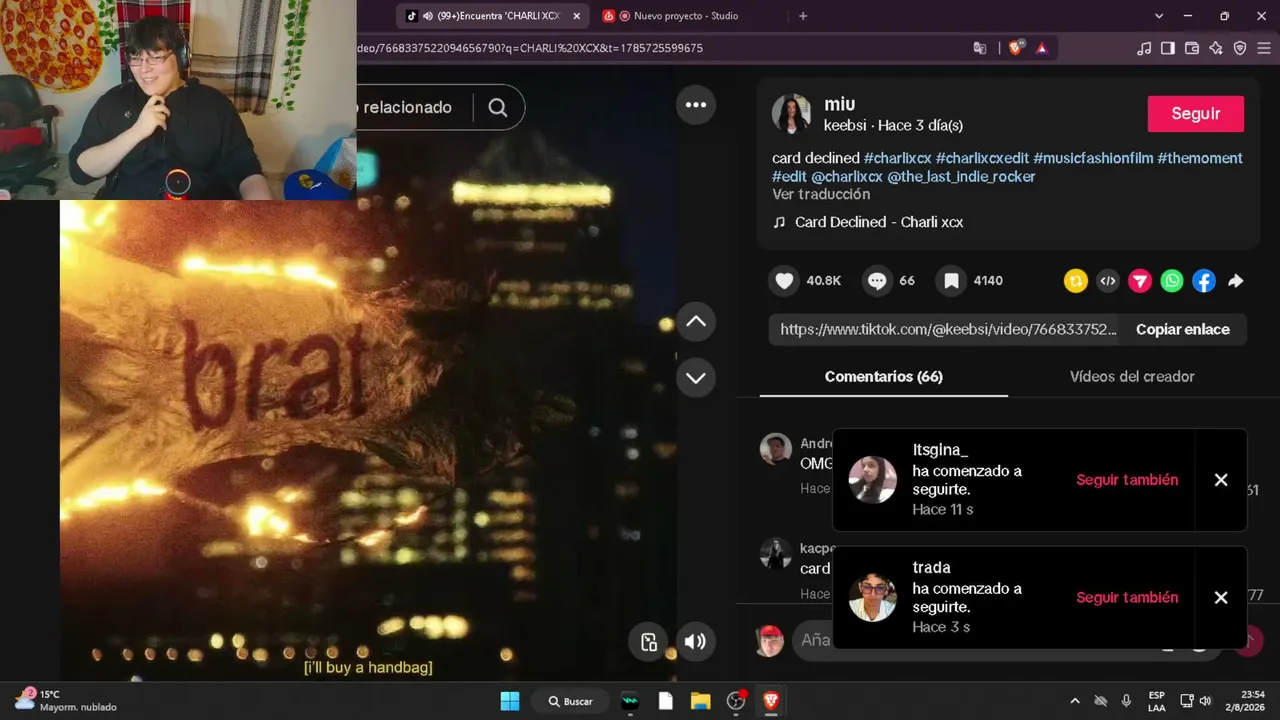
Task: Close the TikTok browser tab
Action: 576,16
